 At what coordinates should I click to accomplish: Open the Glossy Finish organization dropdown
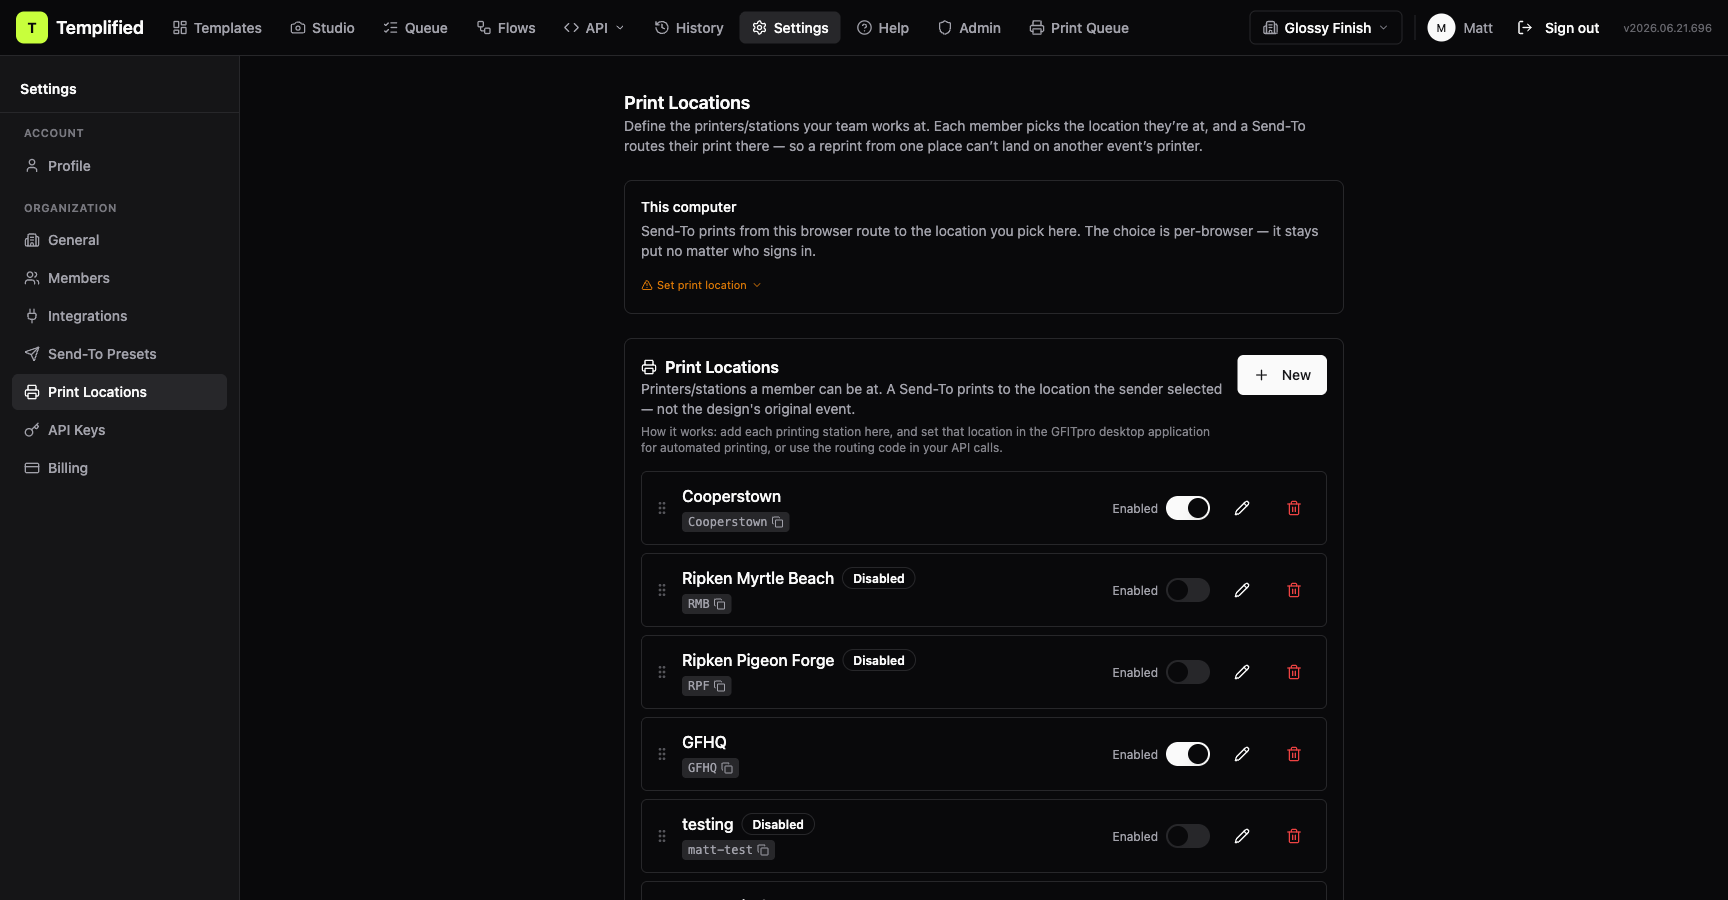1325,28
